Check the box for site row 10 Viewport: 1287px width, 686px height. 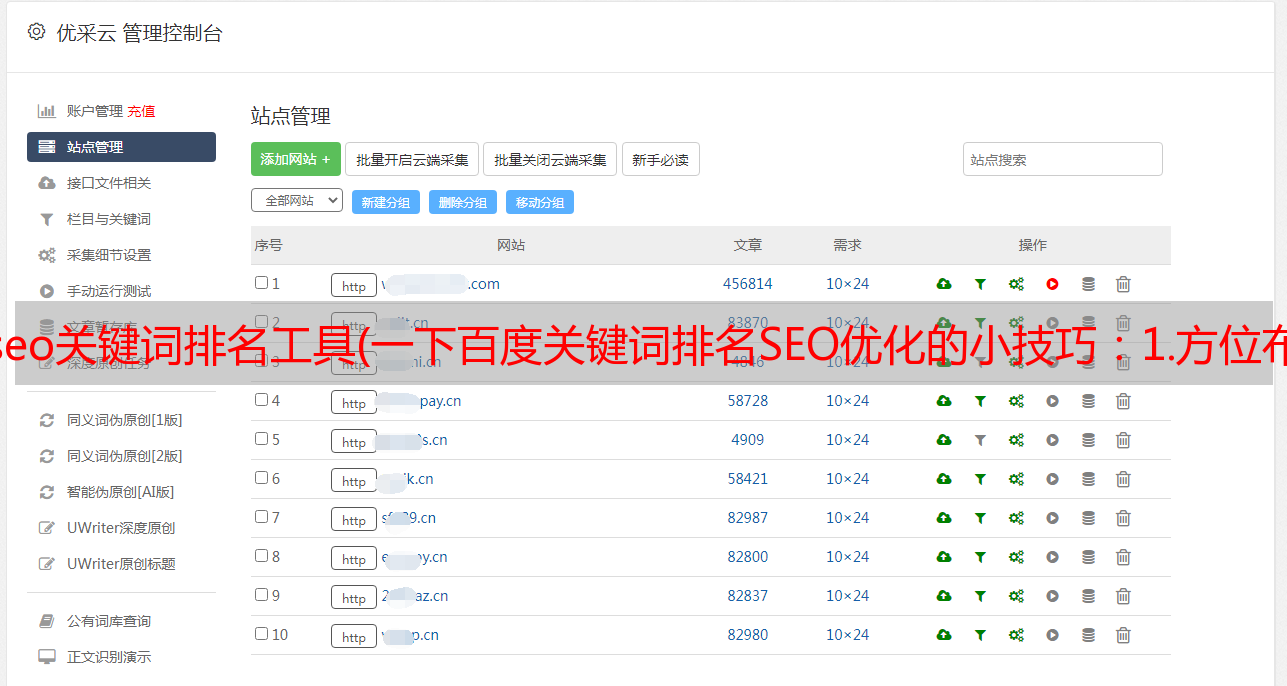[261, 634]
